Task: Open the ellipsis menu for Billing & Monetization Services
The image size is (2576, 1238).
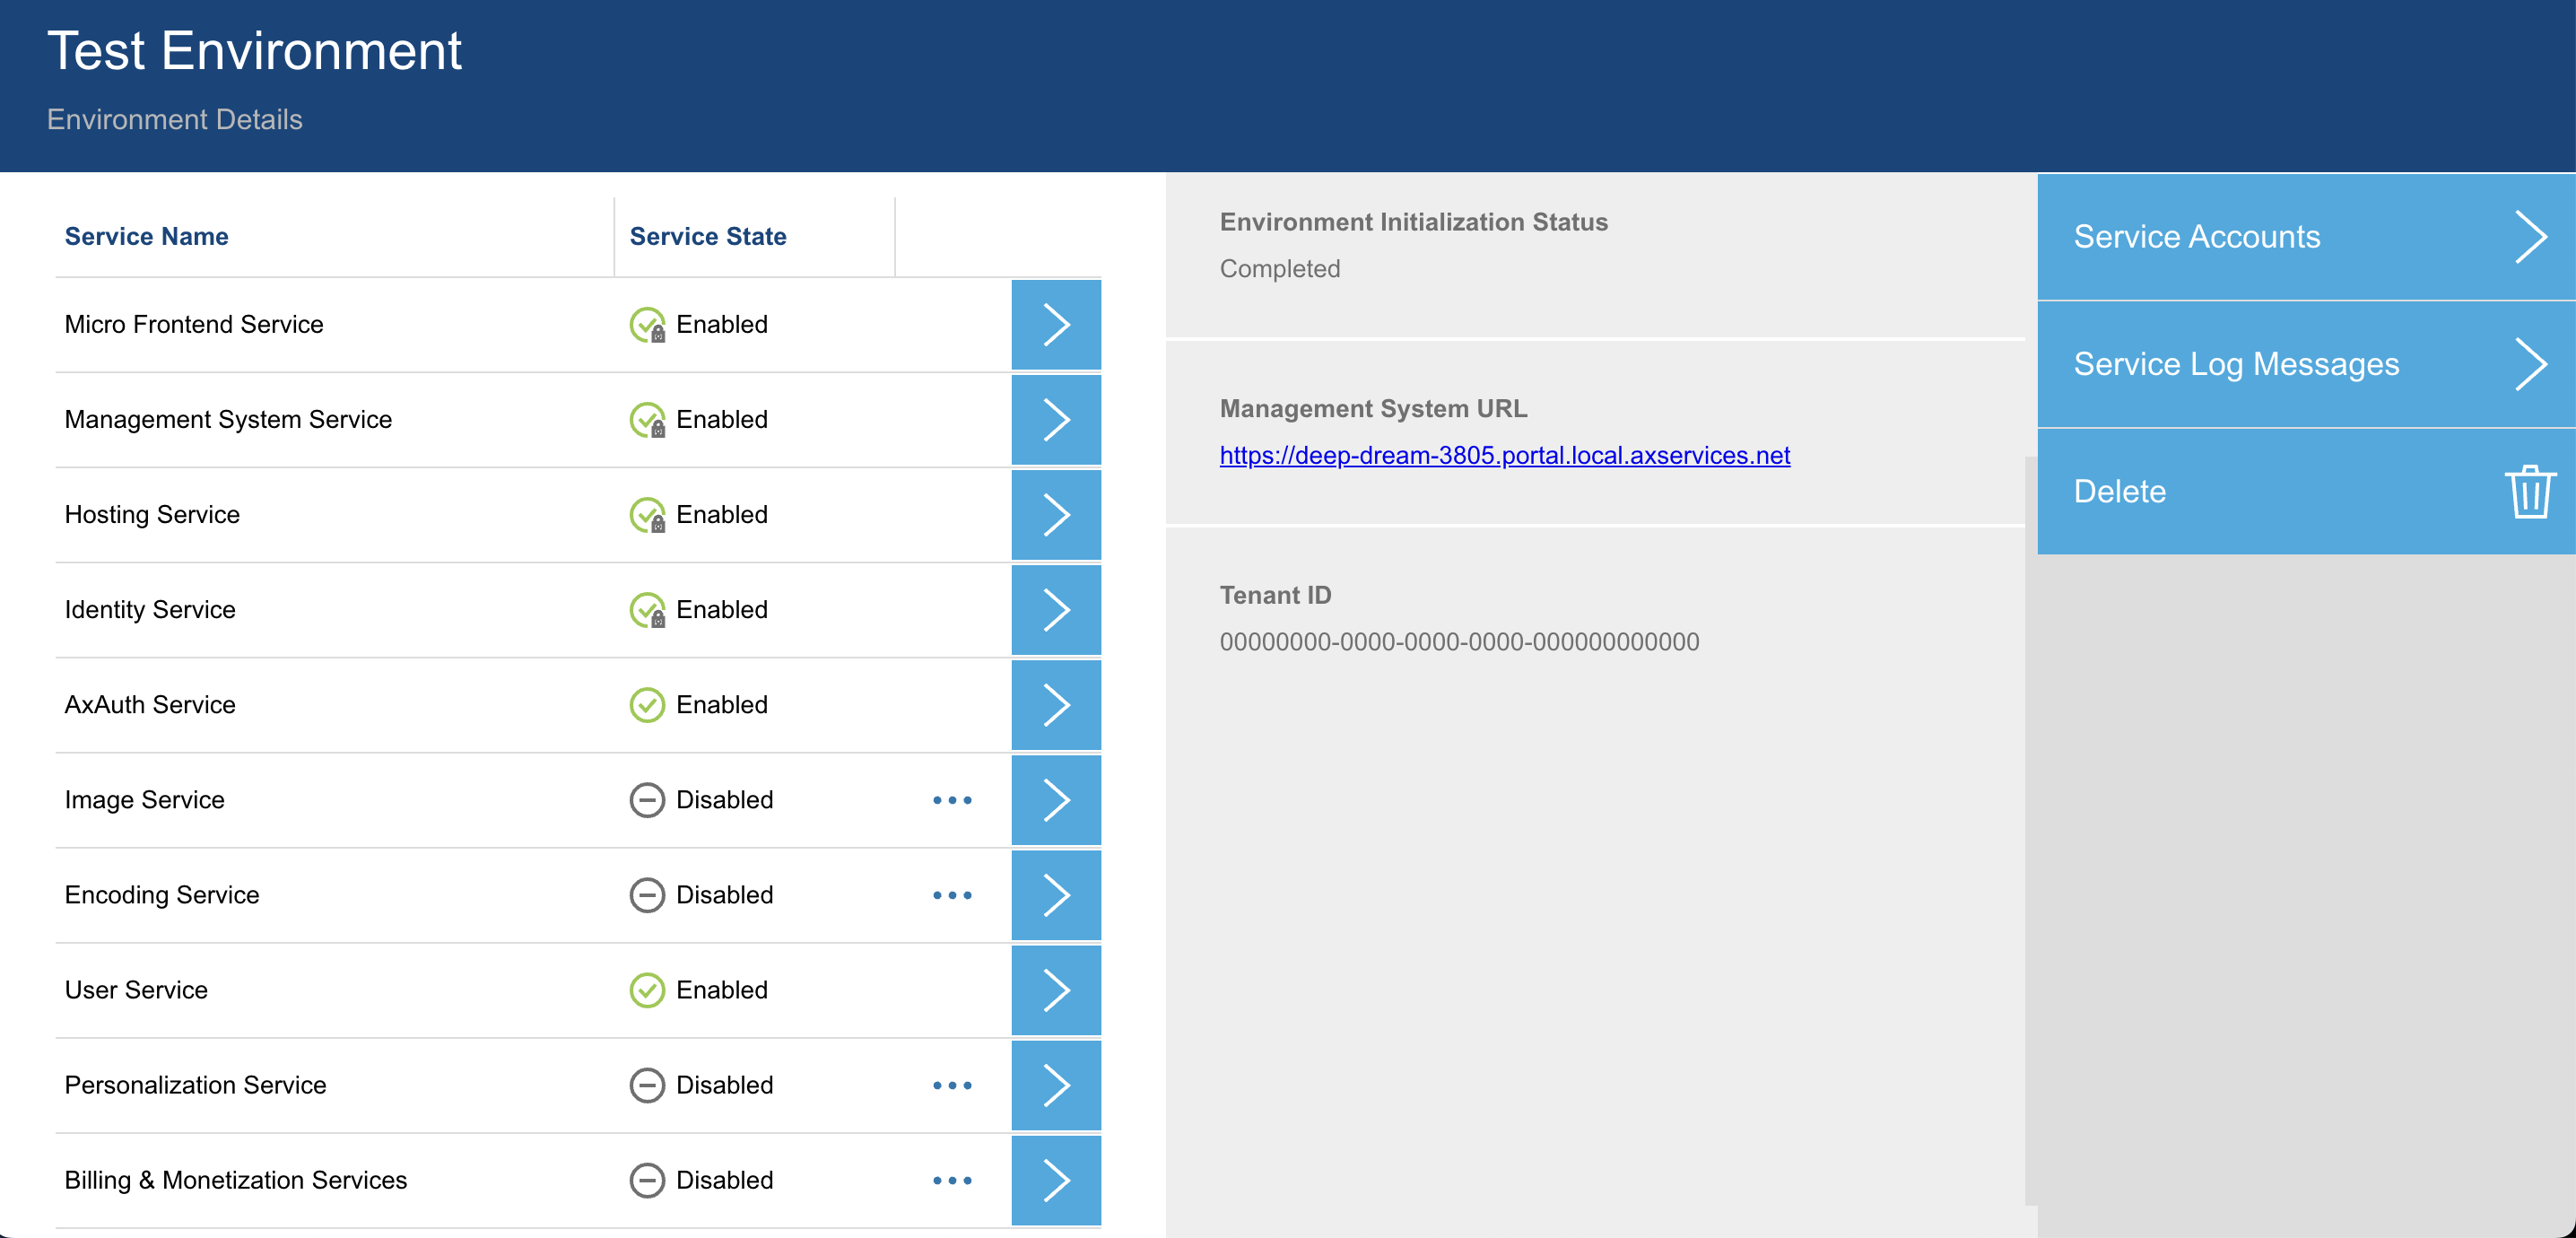Action: [x=951, y=1180]
